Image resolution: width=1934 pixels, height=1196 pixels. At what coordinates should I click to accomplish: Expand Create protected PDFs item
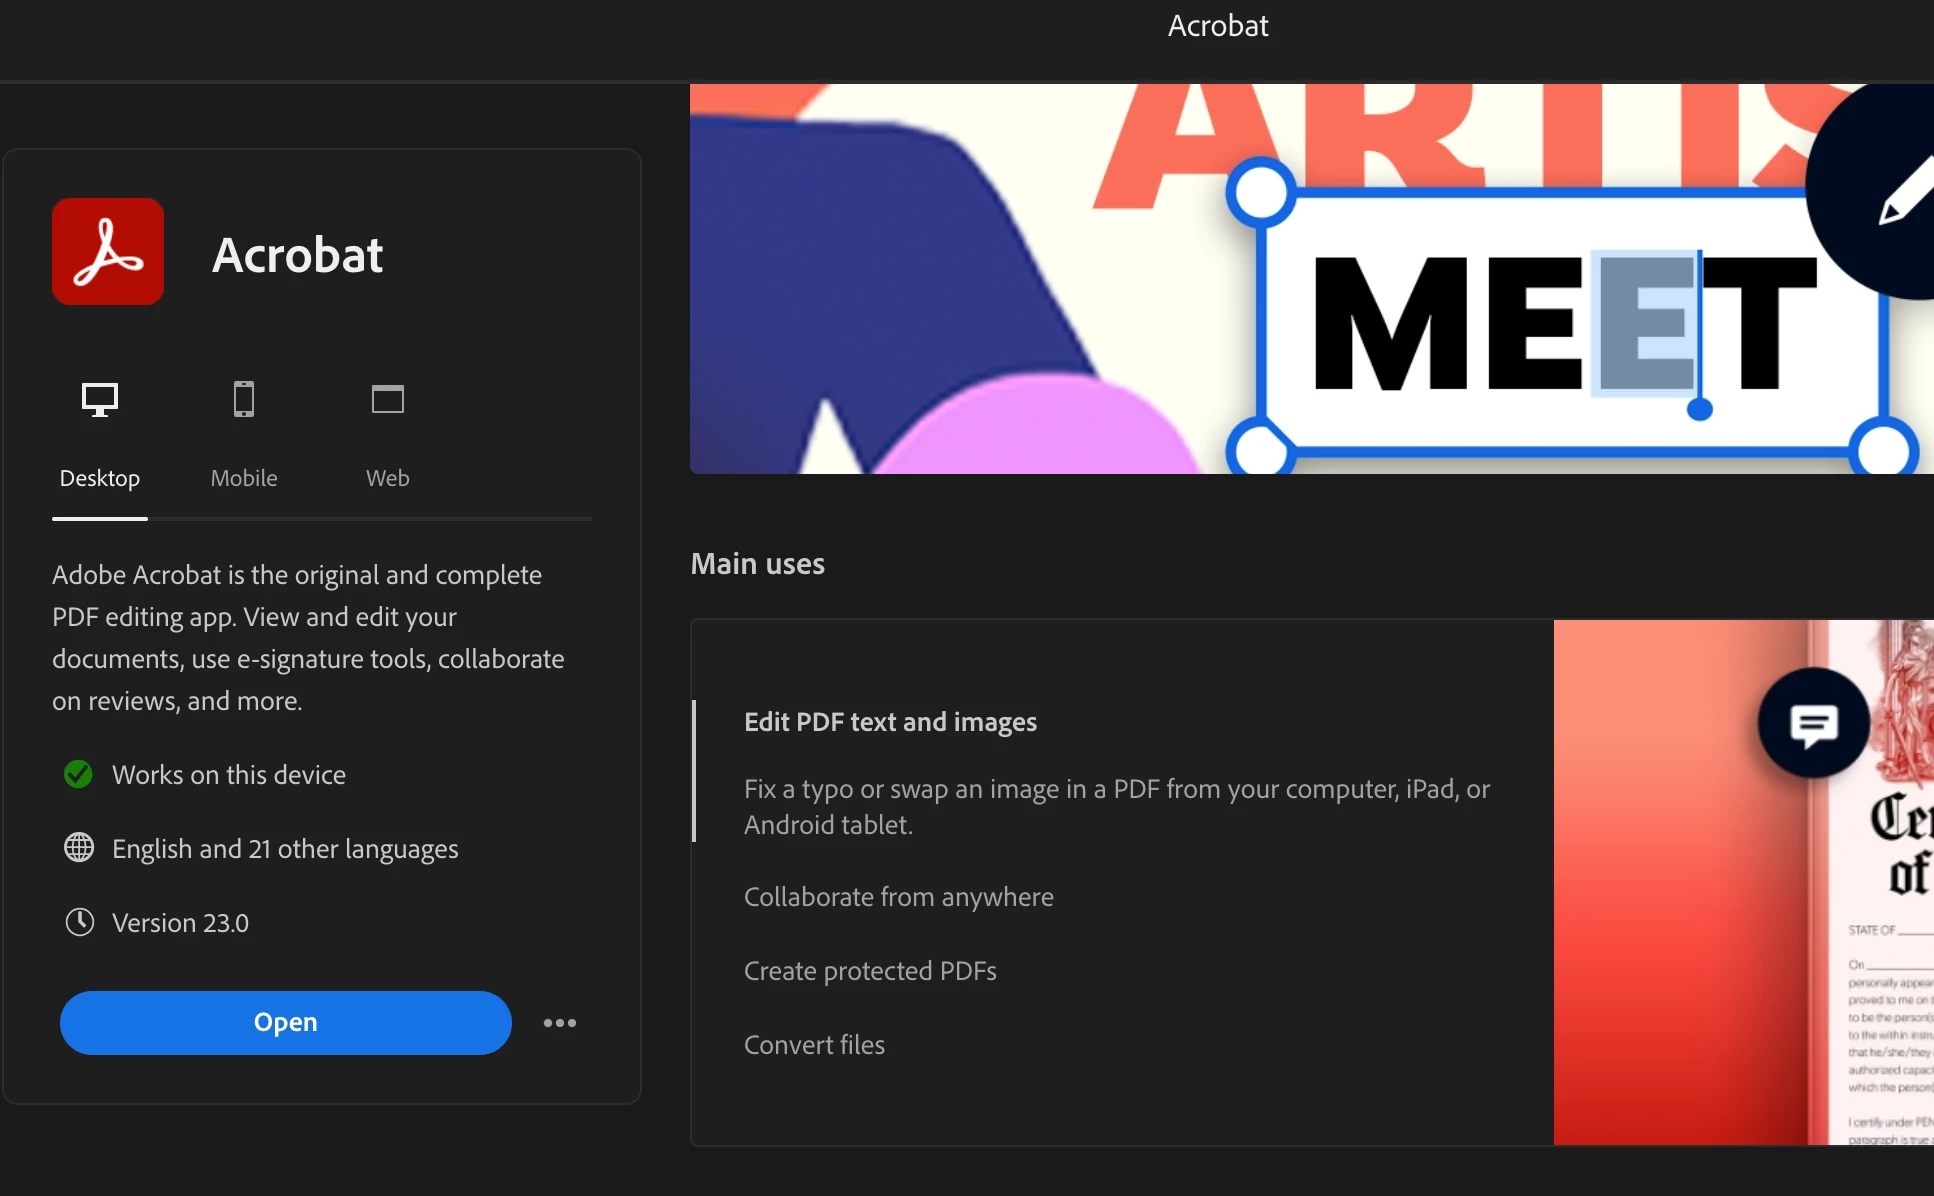[870, 971]
